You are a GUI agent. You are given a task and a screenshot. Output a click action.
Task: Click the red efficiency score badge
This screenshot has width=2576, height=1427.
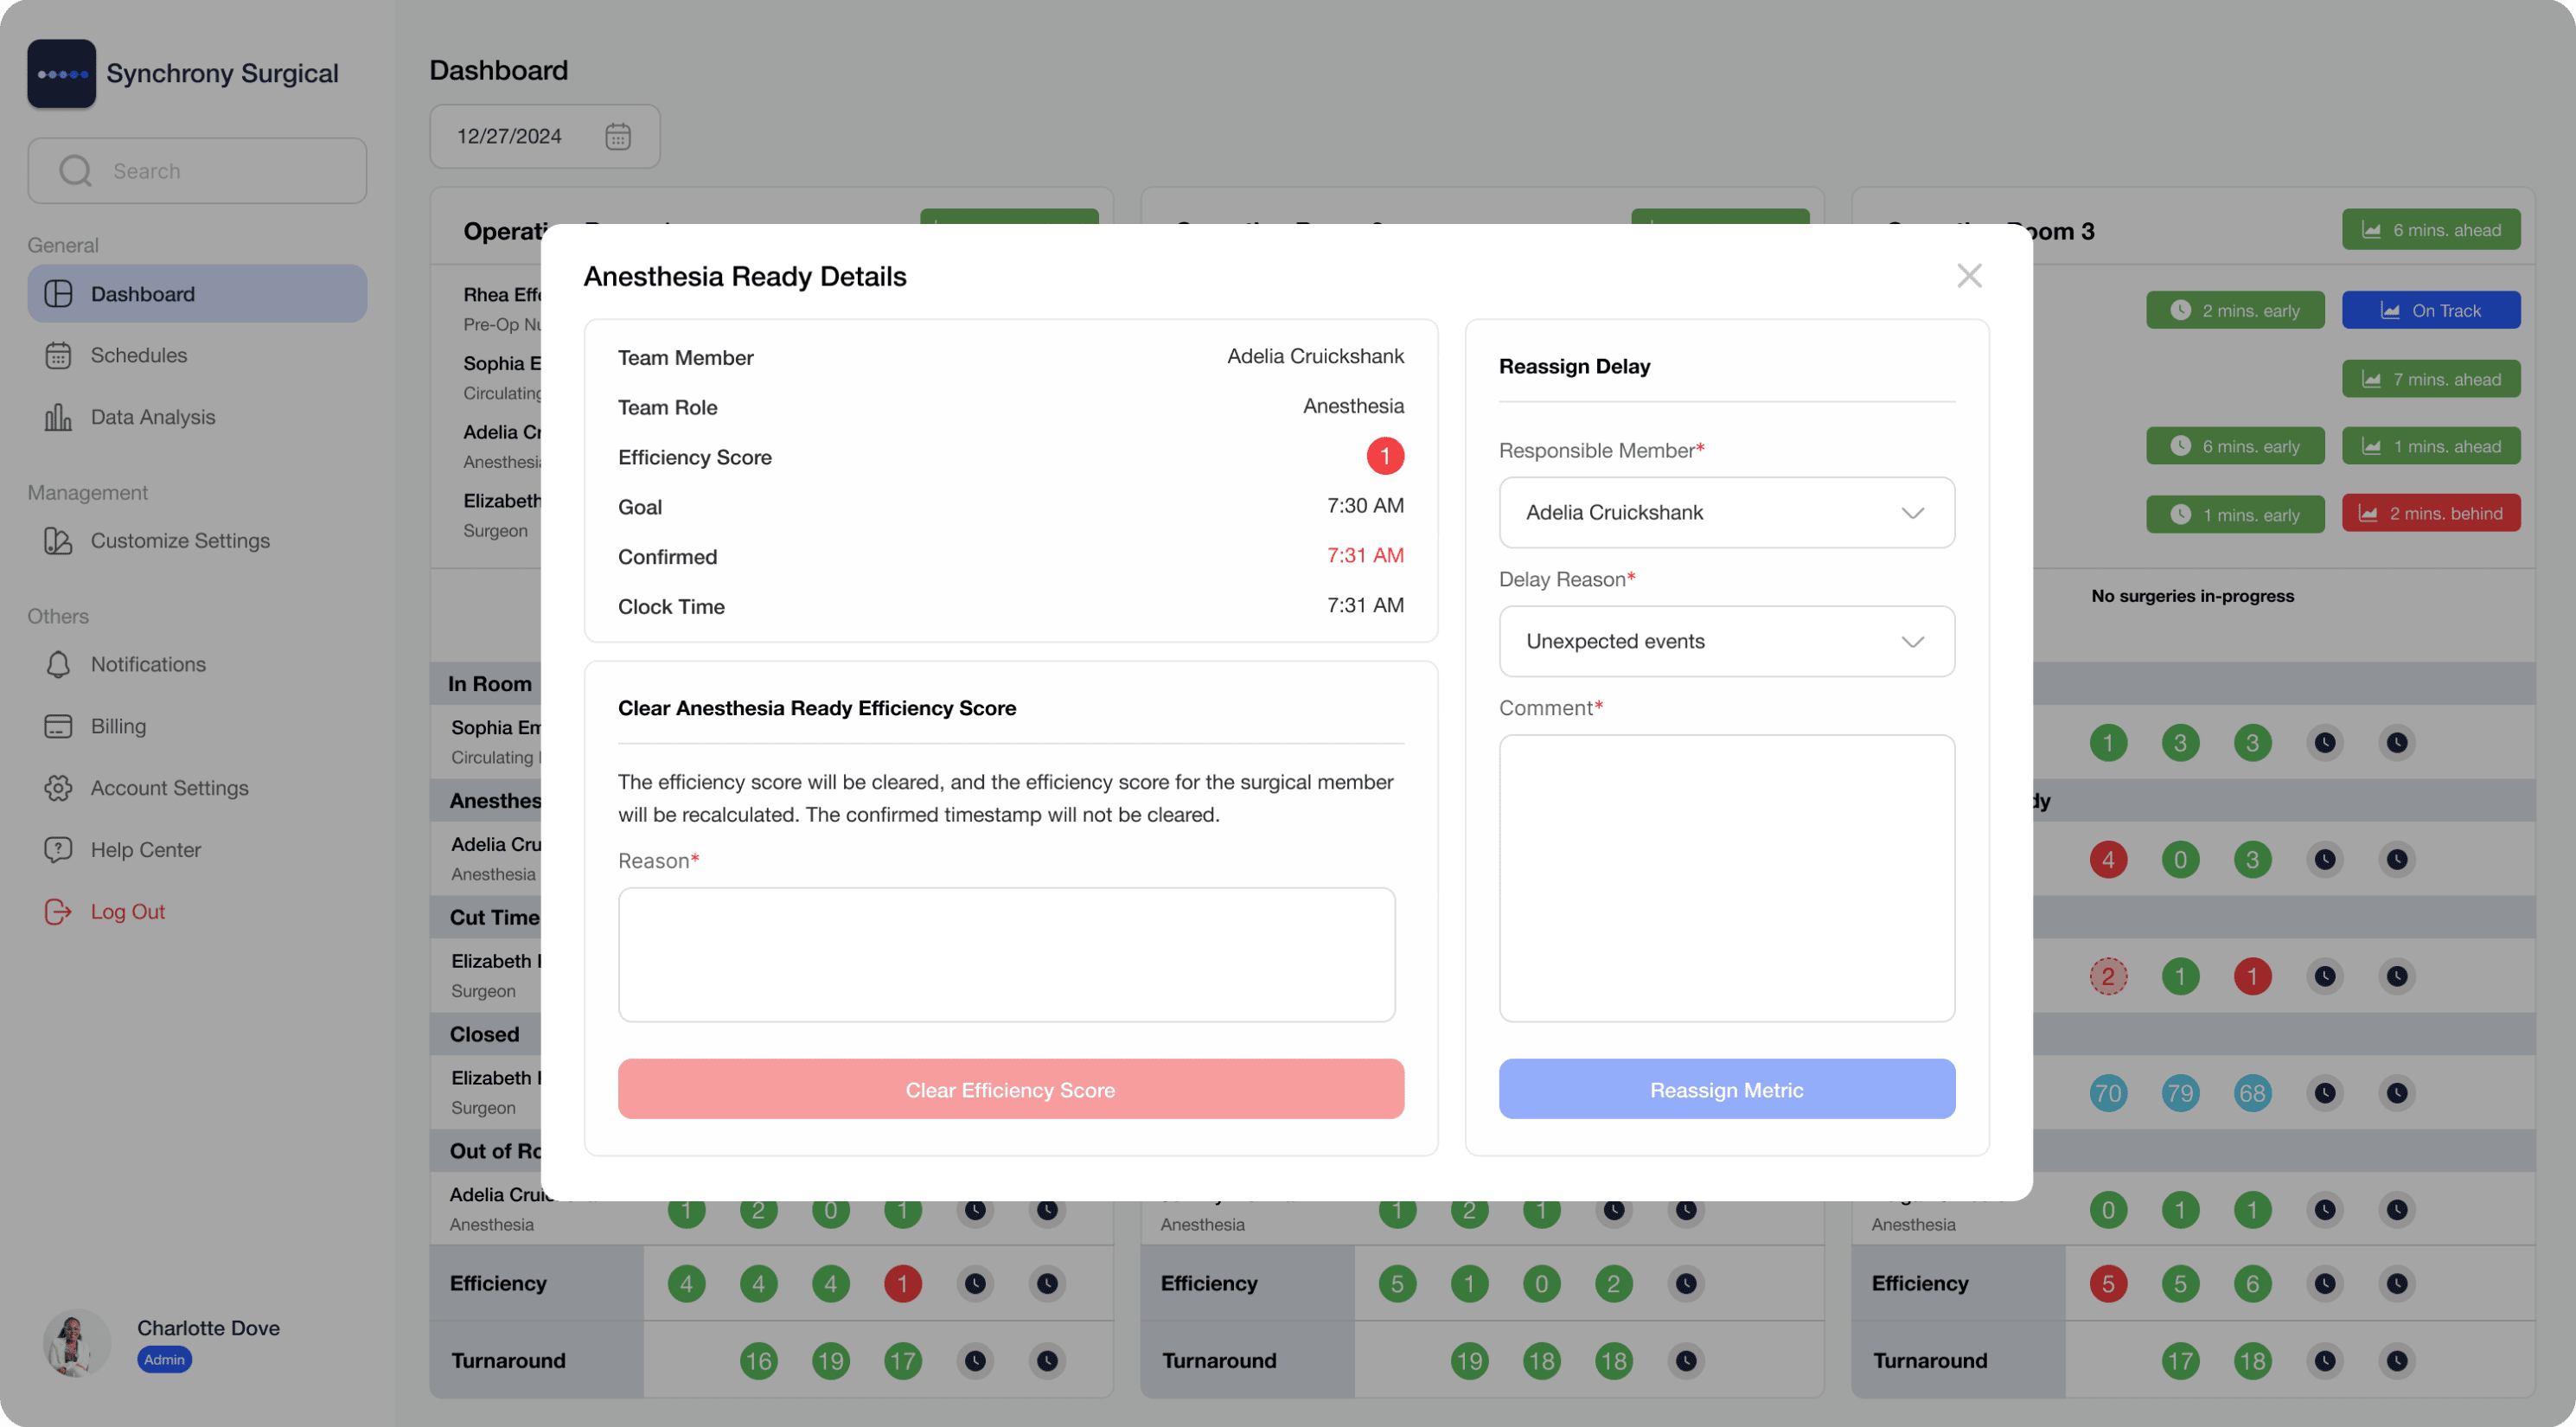point(1384,456)
